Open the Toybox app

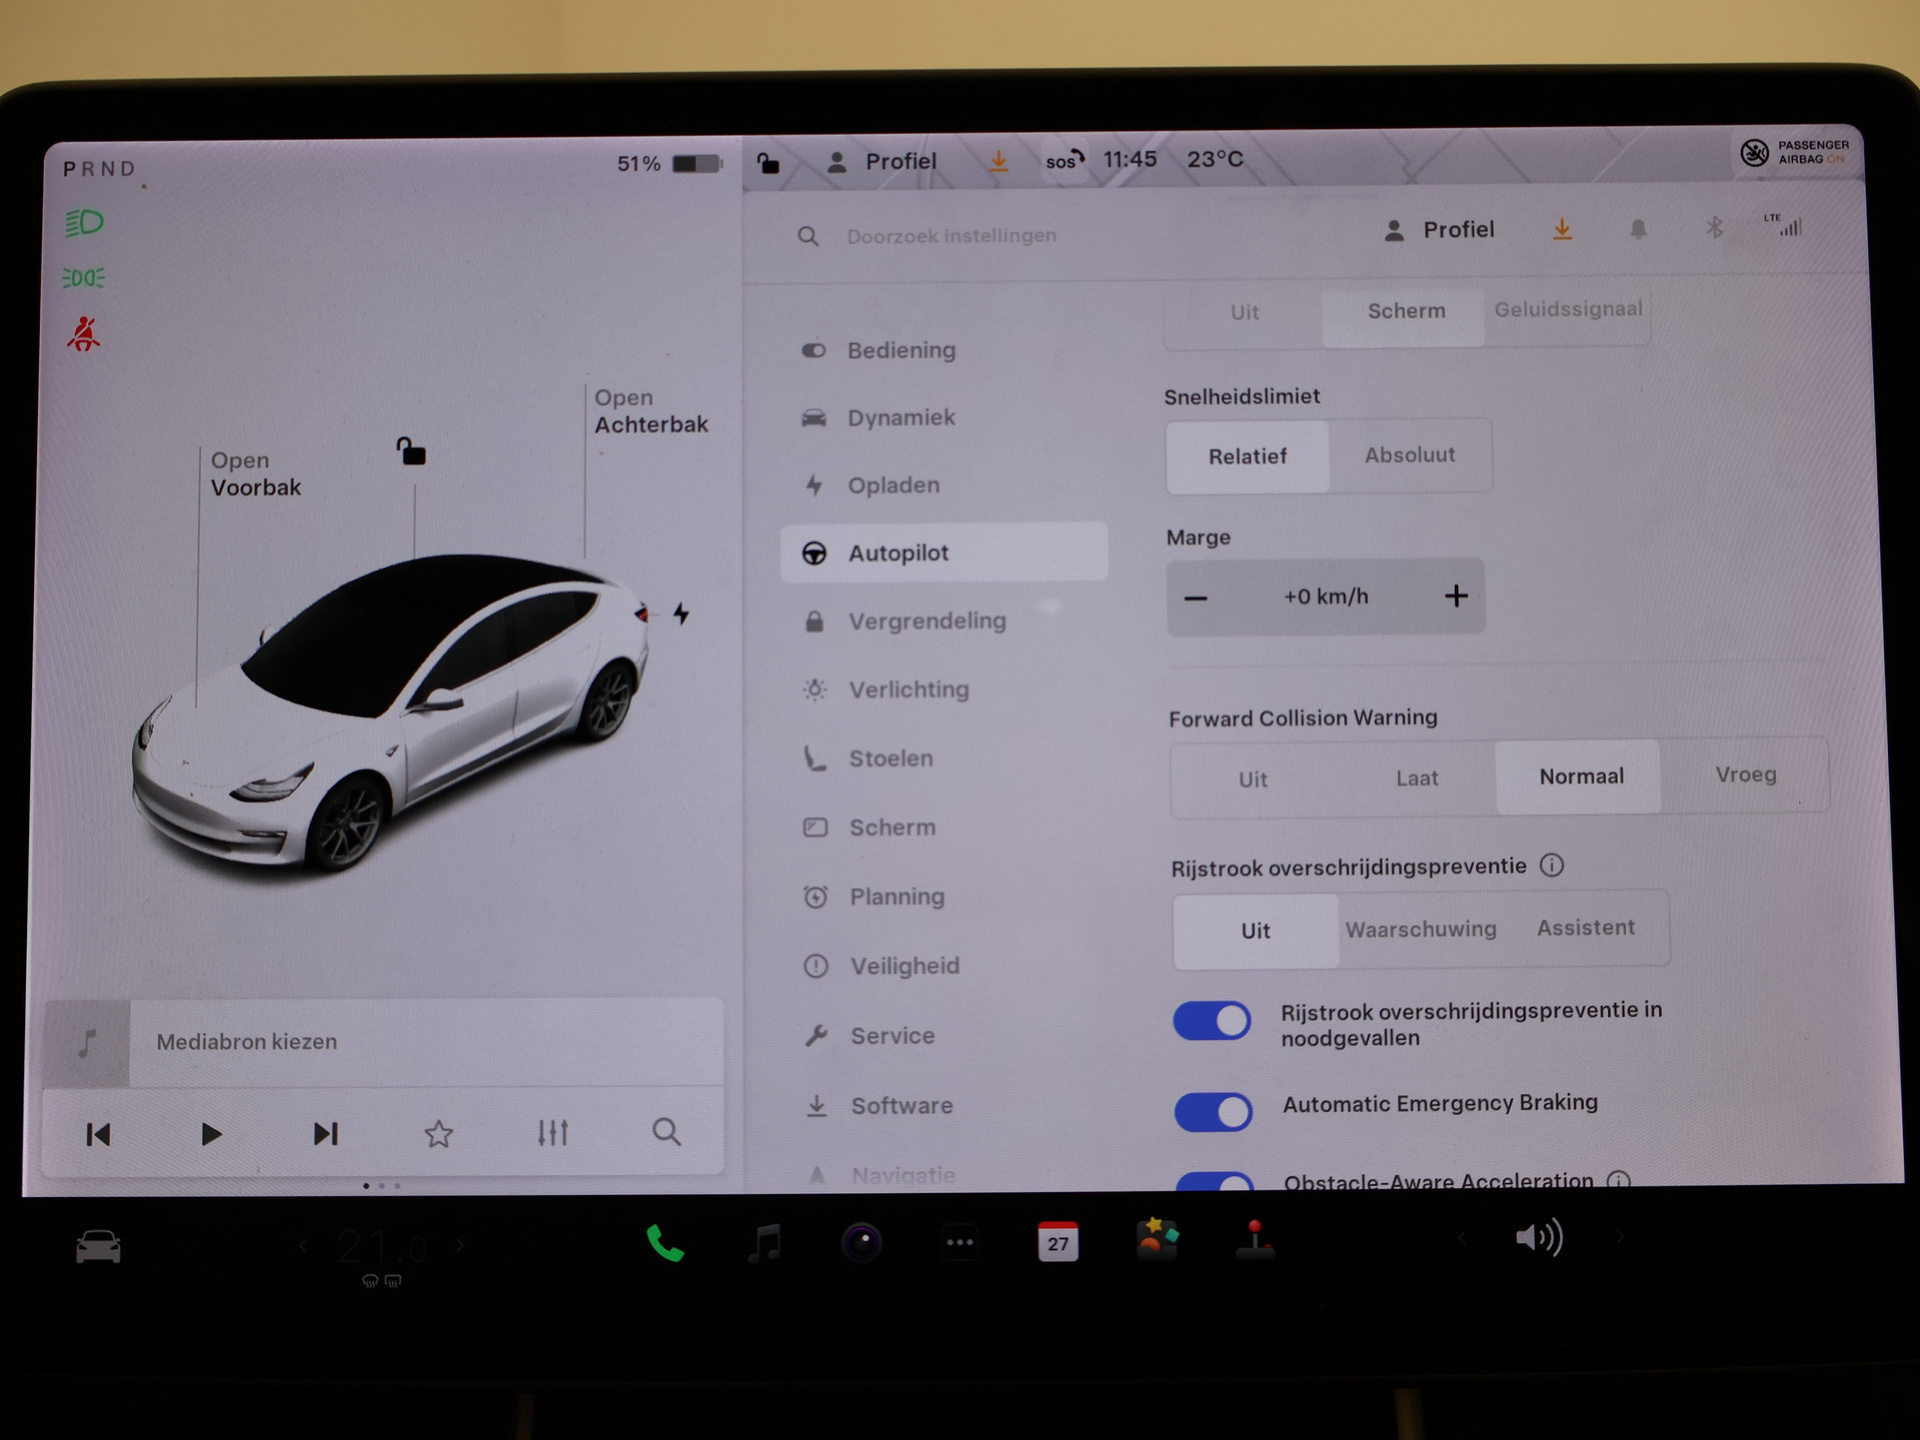coord(1157,1238)
